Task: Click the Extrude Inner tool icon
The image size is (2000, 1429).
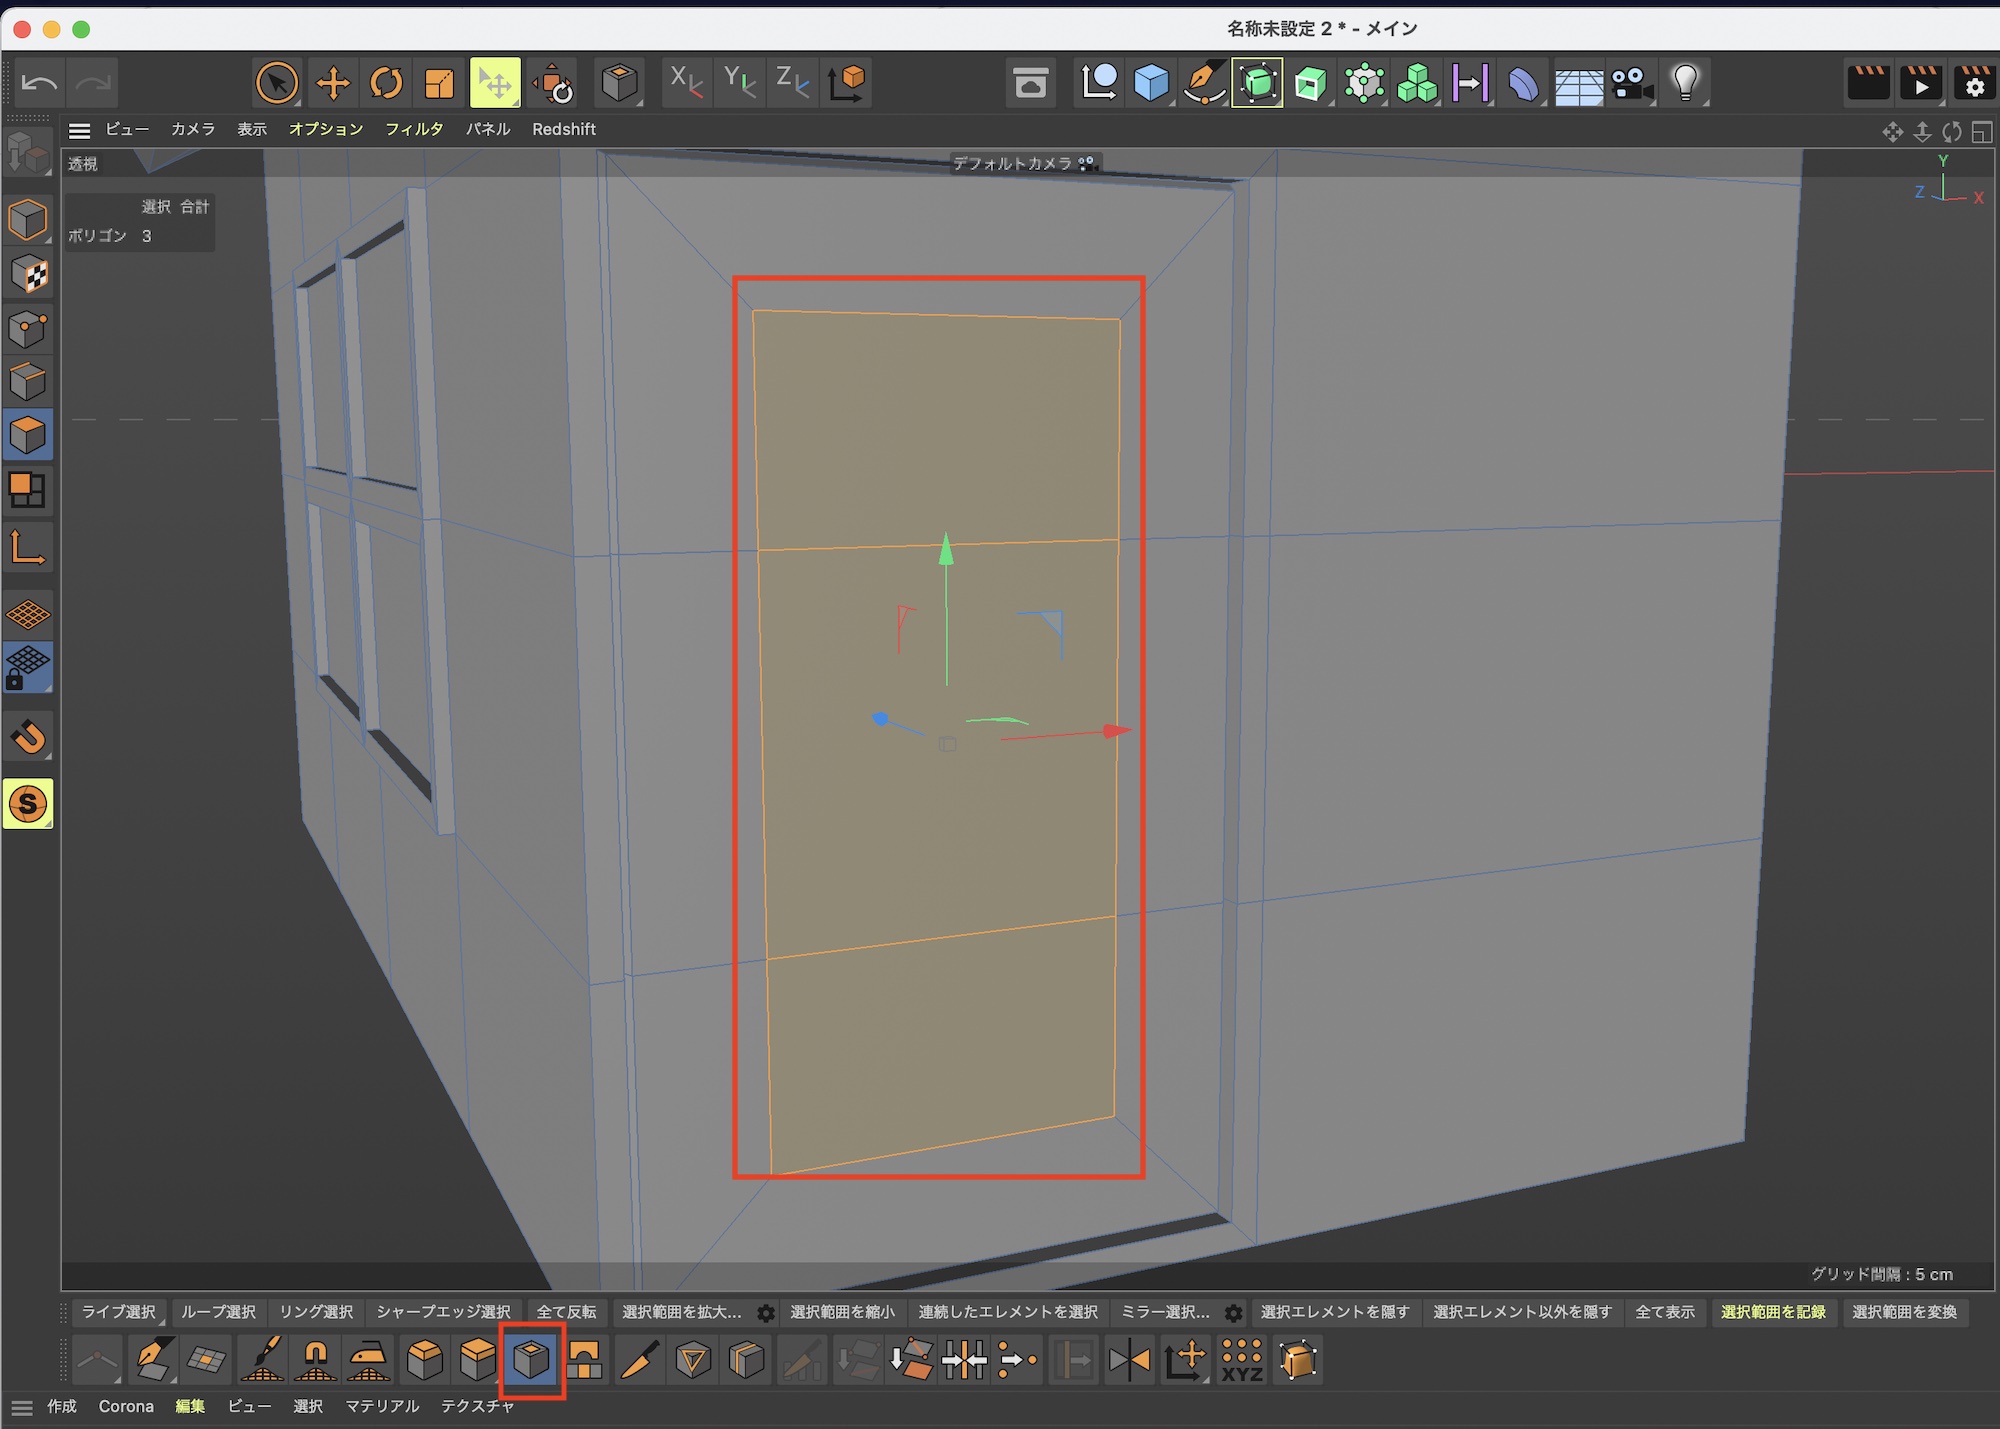Action: click(531, 1360)
